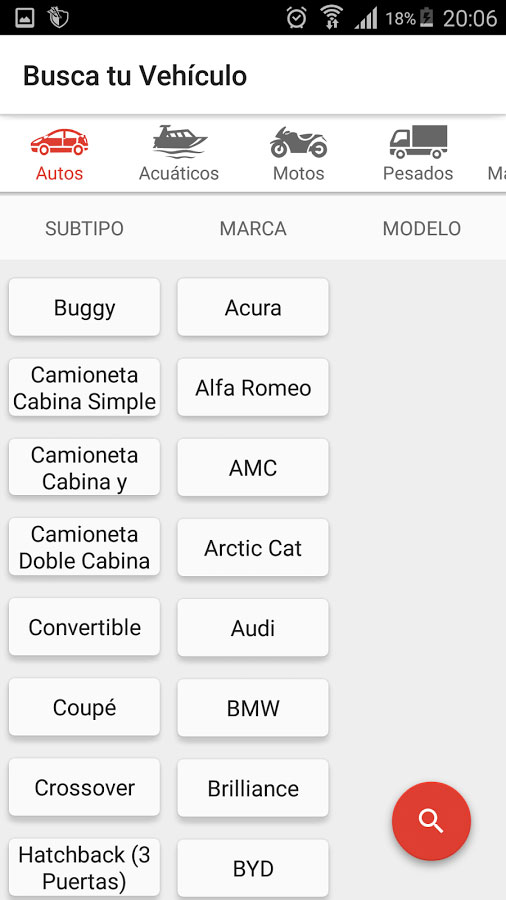Open the alarm clock status icon
The image size is (506, 900).
[x=297, y=18]
